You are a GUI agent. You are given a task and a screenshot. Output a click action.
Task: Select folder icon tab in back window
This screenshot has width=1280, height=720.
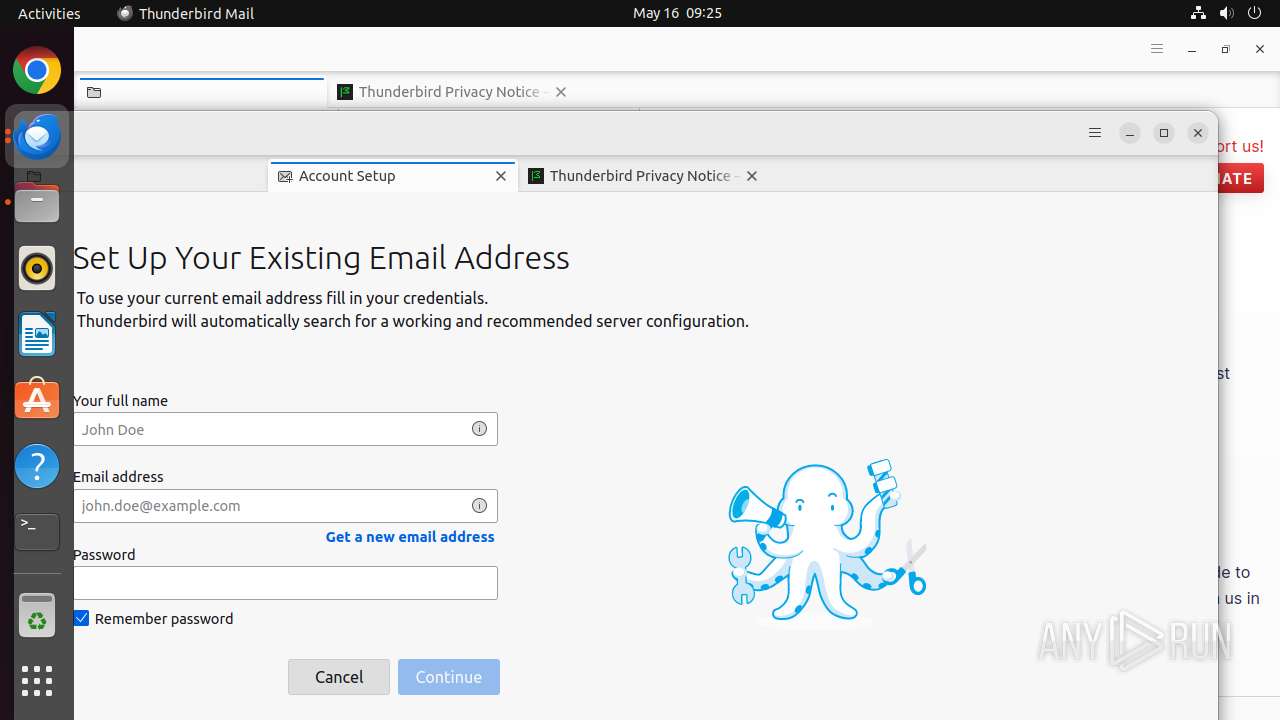coord(94,92)
